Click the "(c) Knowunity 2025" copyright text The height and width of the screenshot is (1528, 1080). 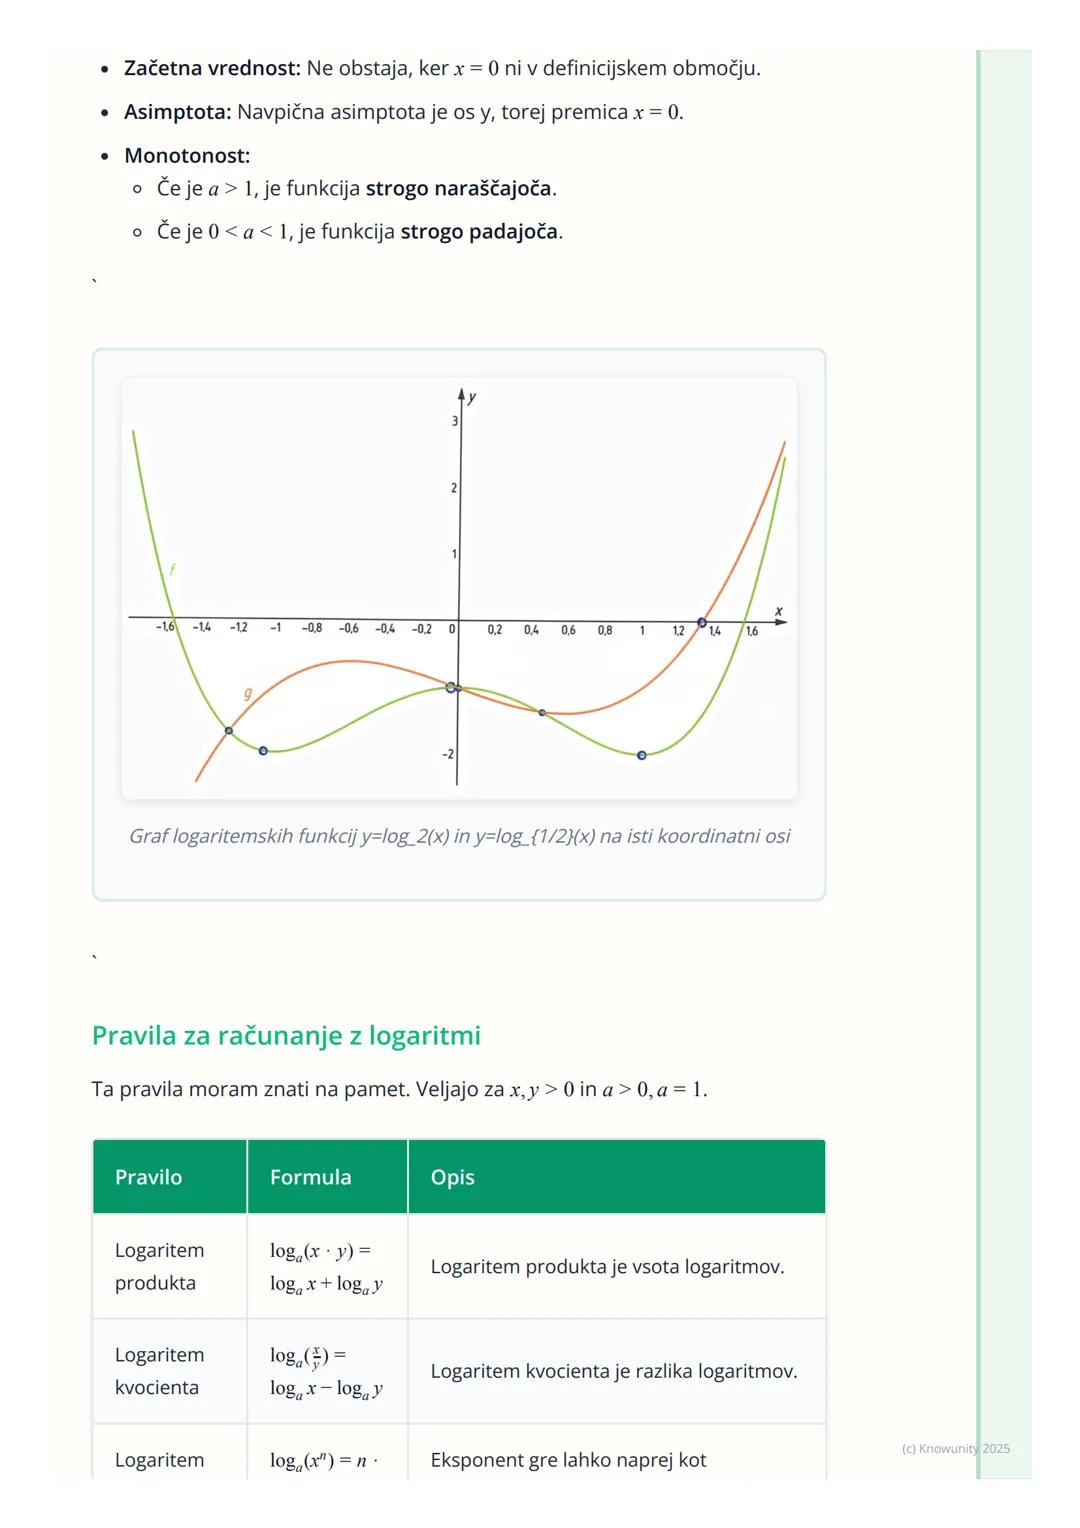tap(955, 1448)
